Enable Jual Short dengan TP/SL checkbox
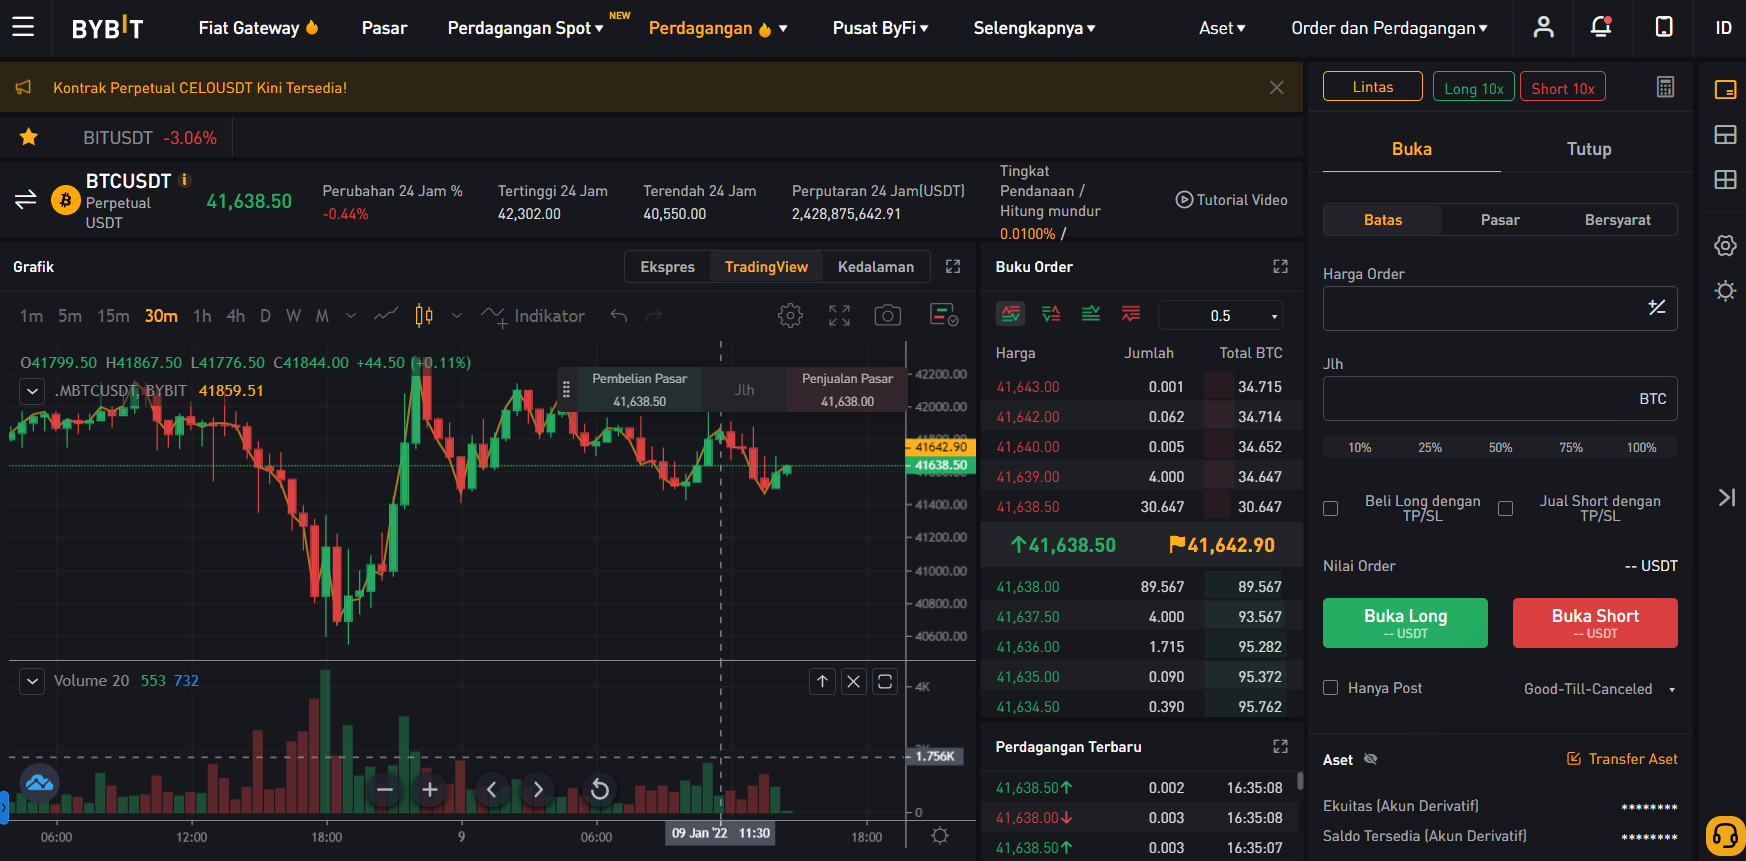This screenshot has height=861, width=1746. [x=1505, y=509]
